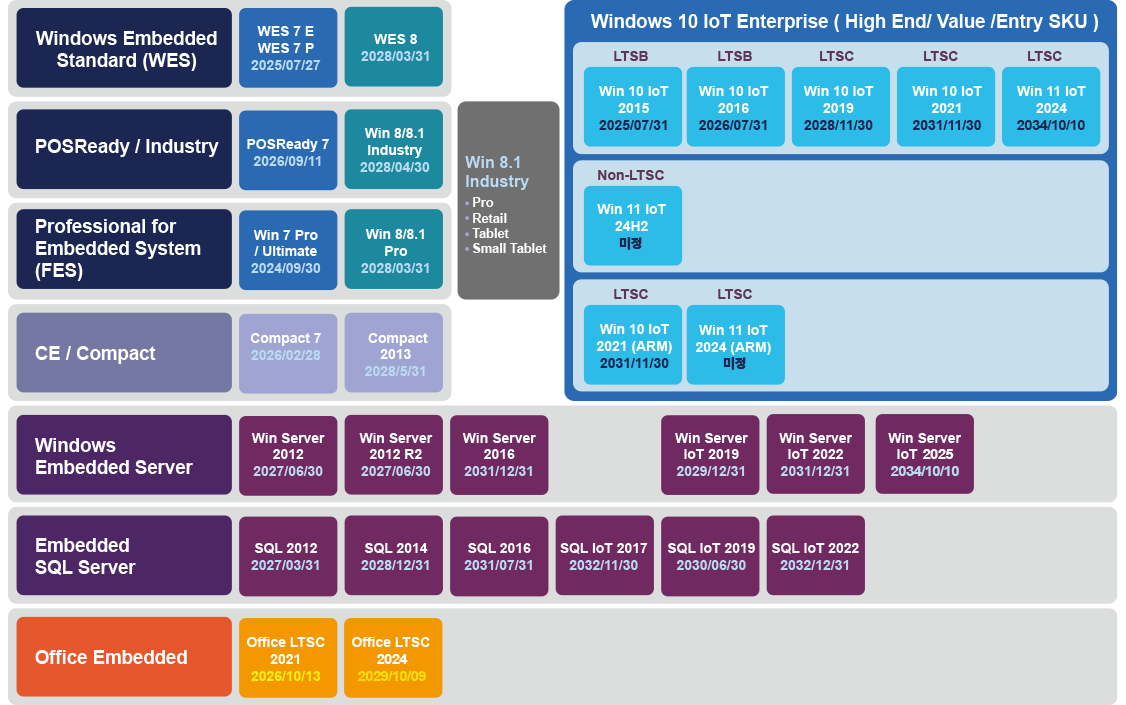This screenshot has width=1126, height=705.
Task: Click the Embedded SQL Server category label
Action: [x=124, y=556]
